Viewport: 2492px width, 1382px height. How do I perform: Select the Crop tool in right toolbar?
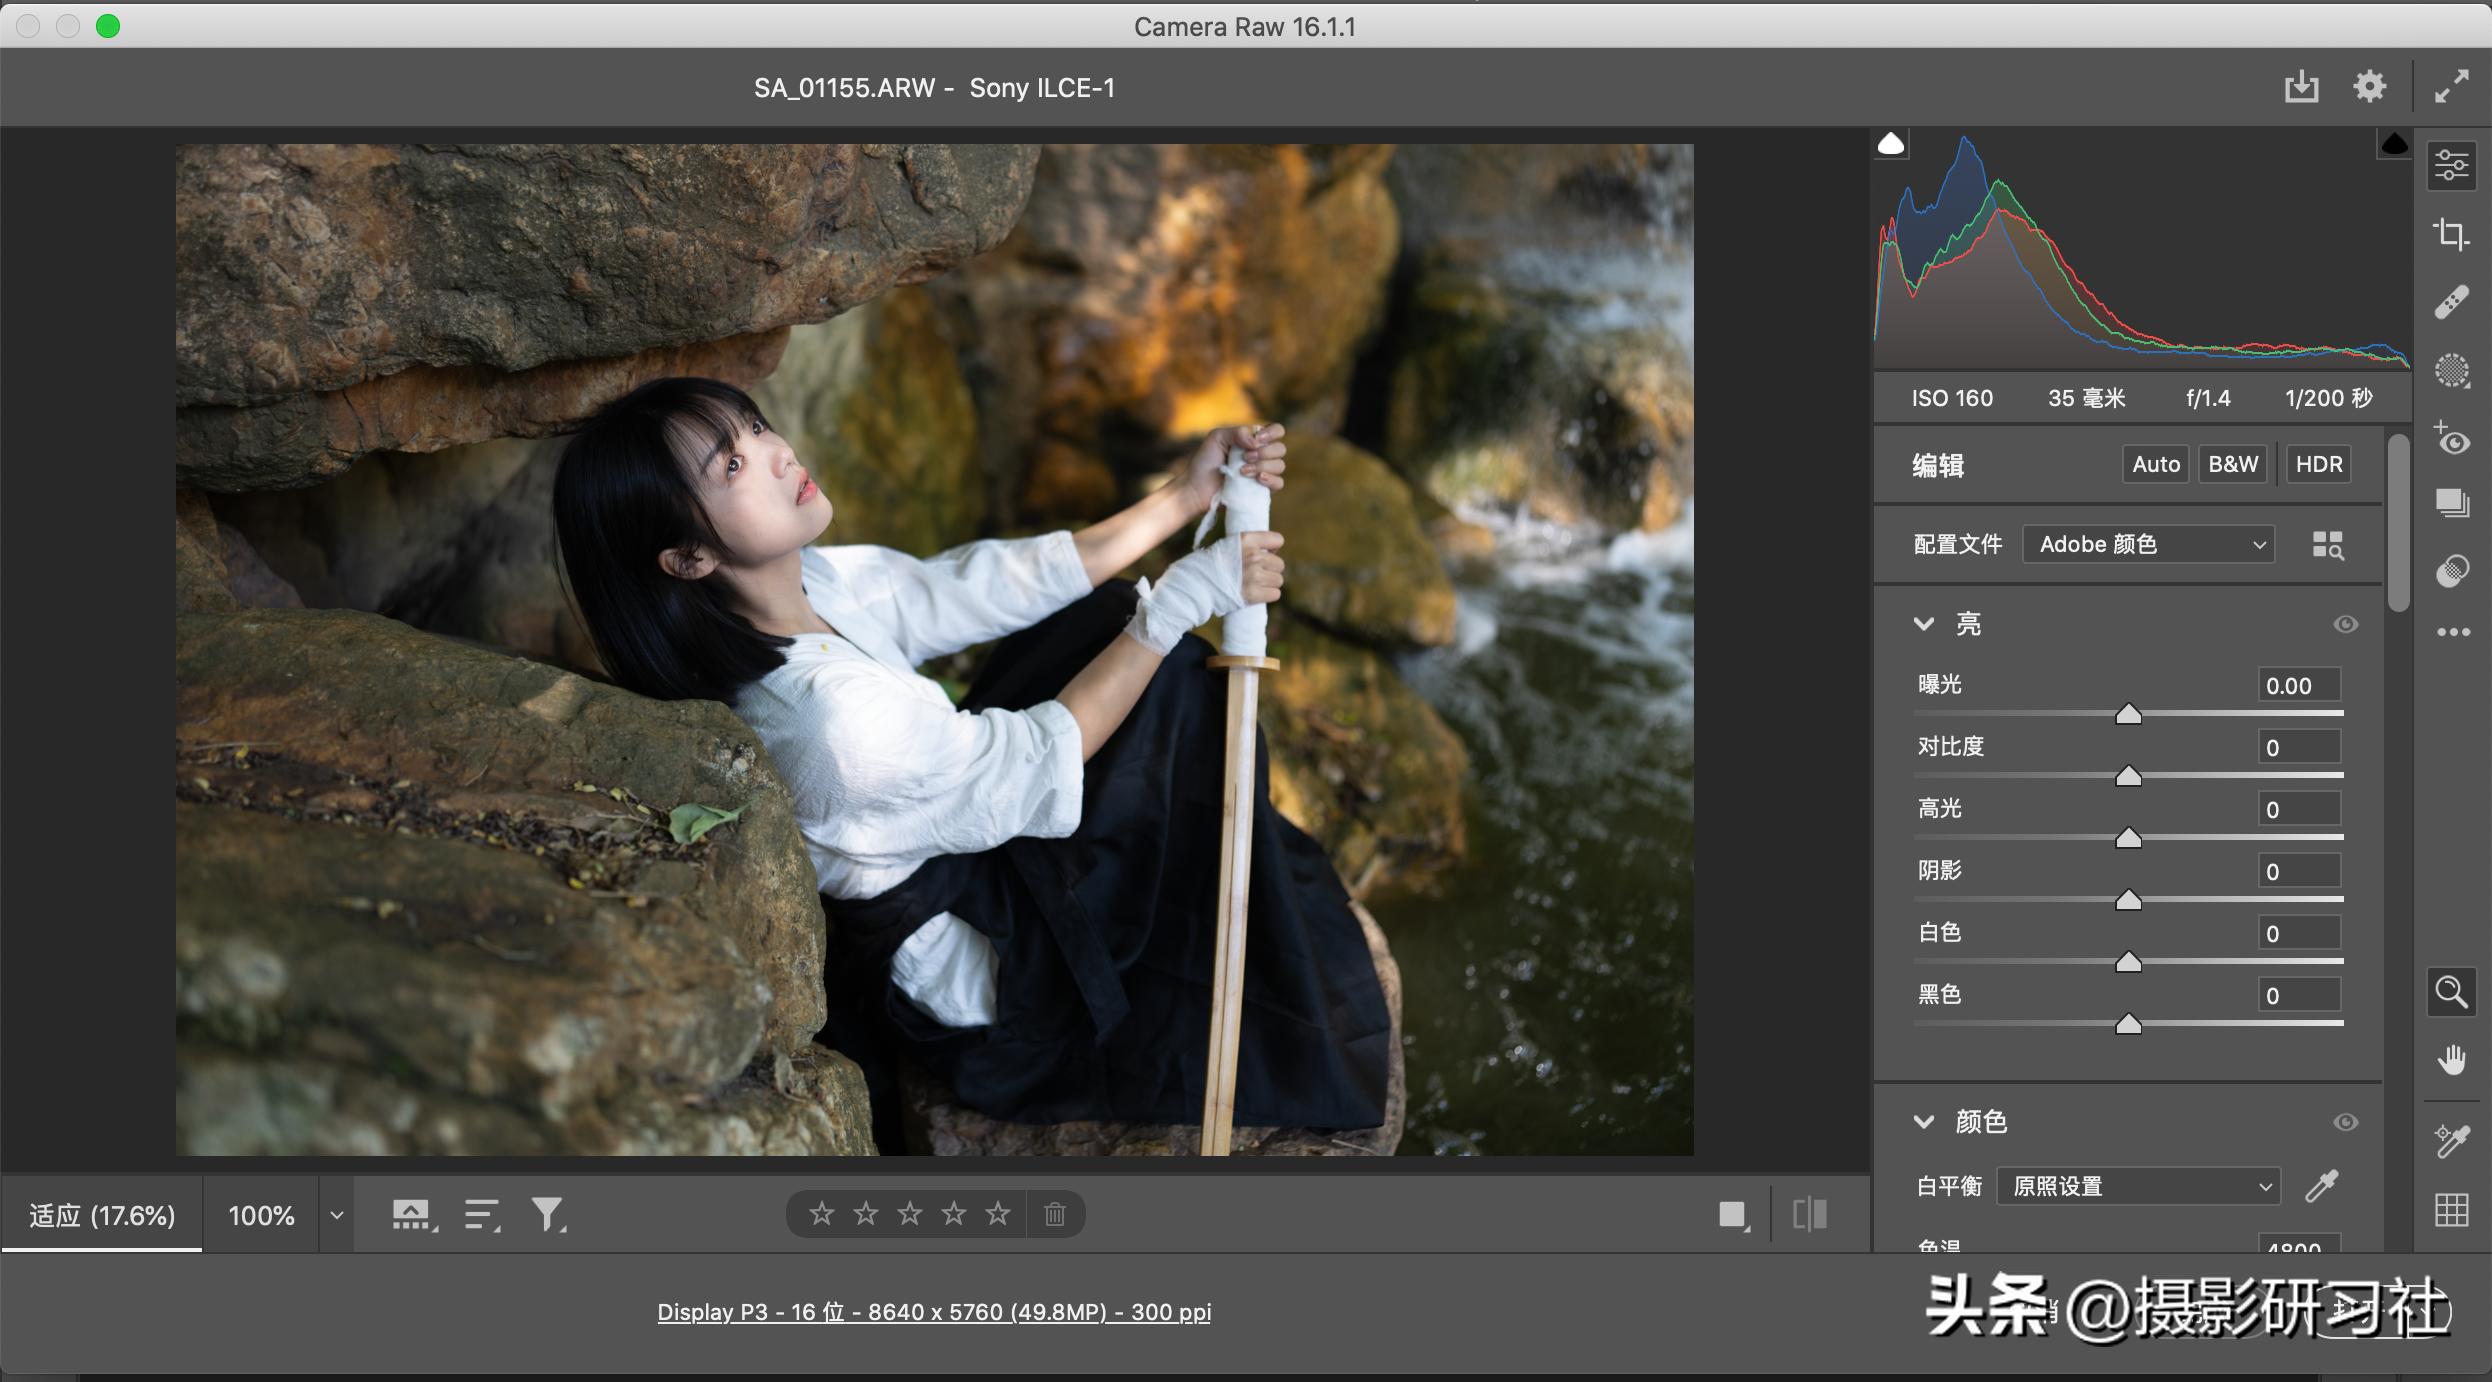pyautogui.click(x=2451, y=234)
